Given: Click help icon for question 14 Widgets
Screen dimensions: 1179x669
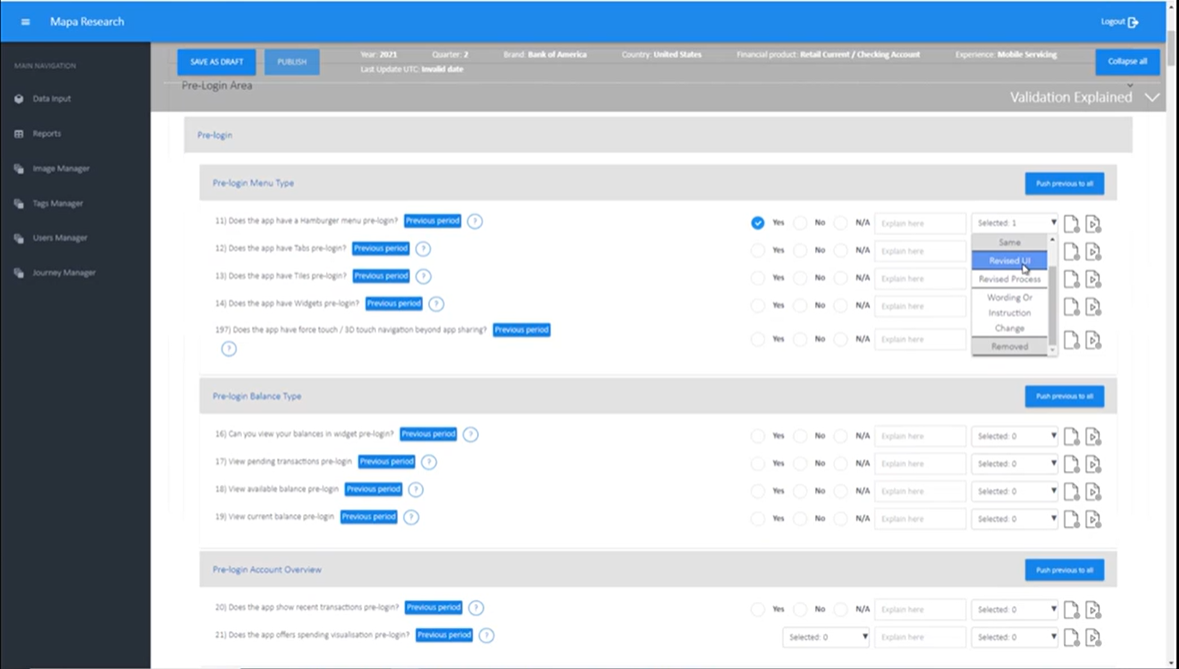Looking at the screenshot, I should [x=436, y=304].
